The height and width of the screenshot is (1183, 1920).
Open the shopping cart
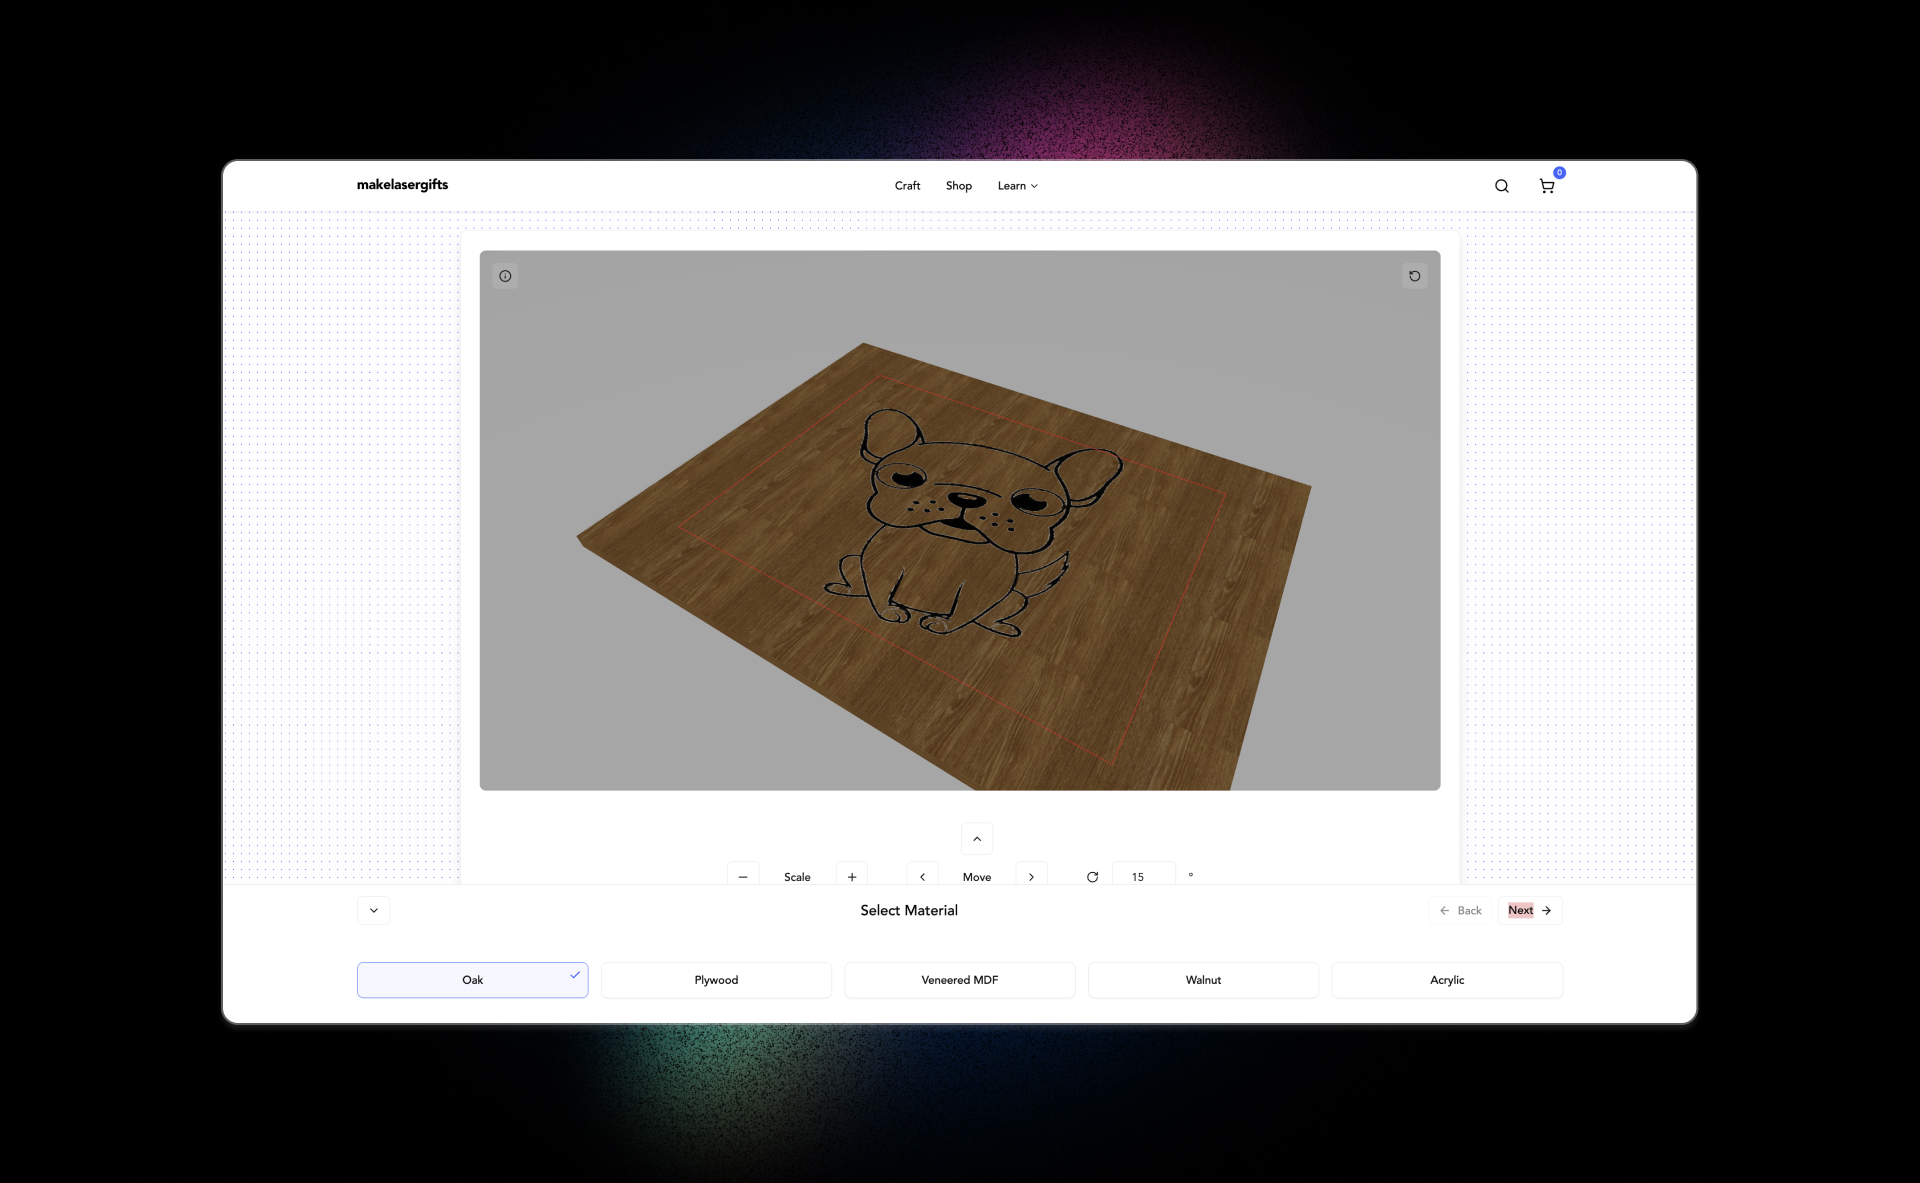coord(1547,186)
